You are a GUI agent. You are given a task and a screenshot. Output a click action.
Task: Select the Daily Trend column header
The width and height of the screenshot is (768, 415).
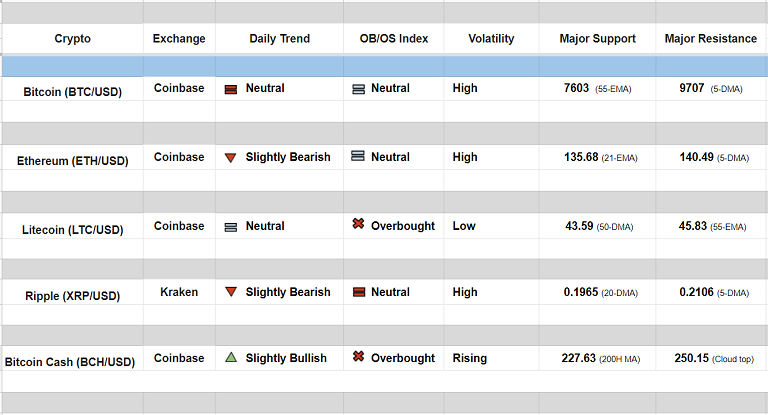[x=279, y=39]
